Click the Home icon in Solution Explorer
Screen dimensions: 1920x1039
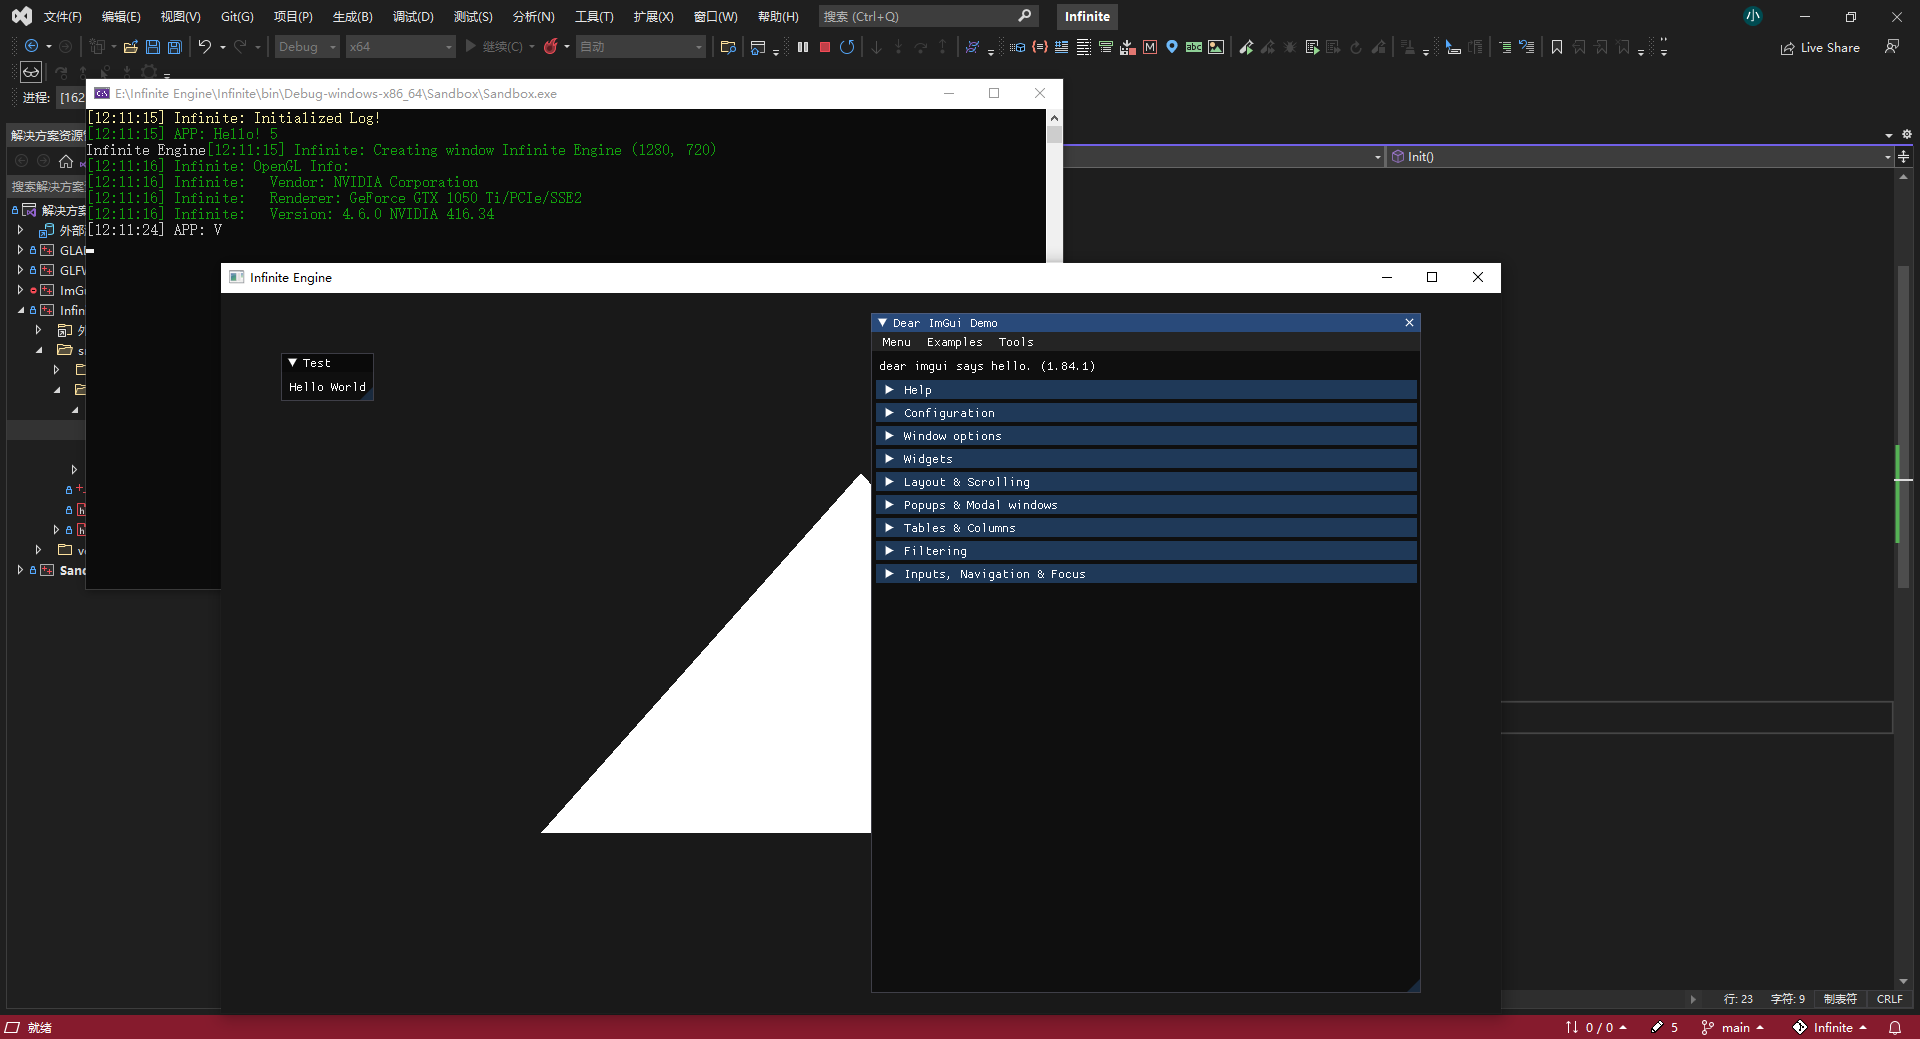point(66,161)
